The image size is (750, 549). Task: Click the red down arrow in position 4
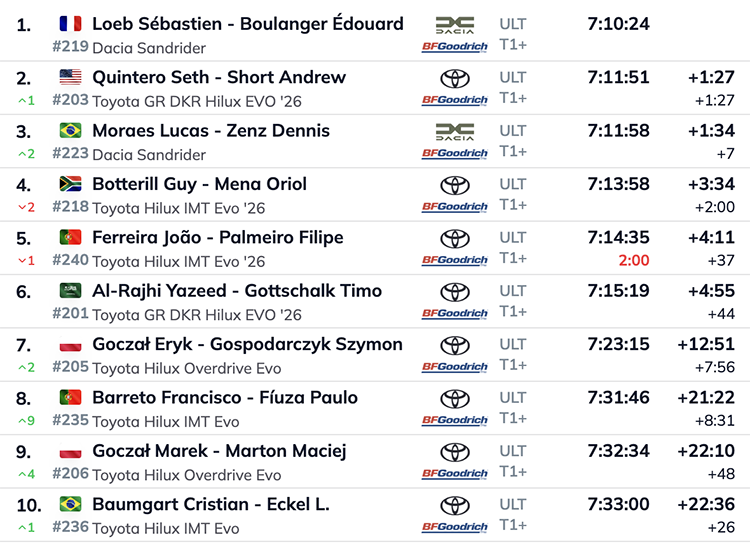click(x=24, y=207)
